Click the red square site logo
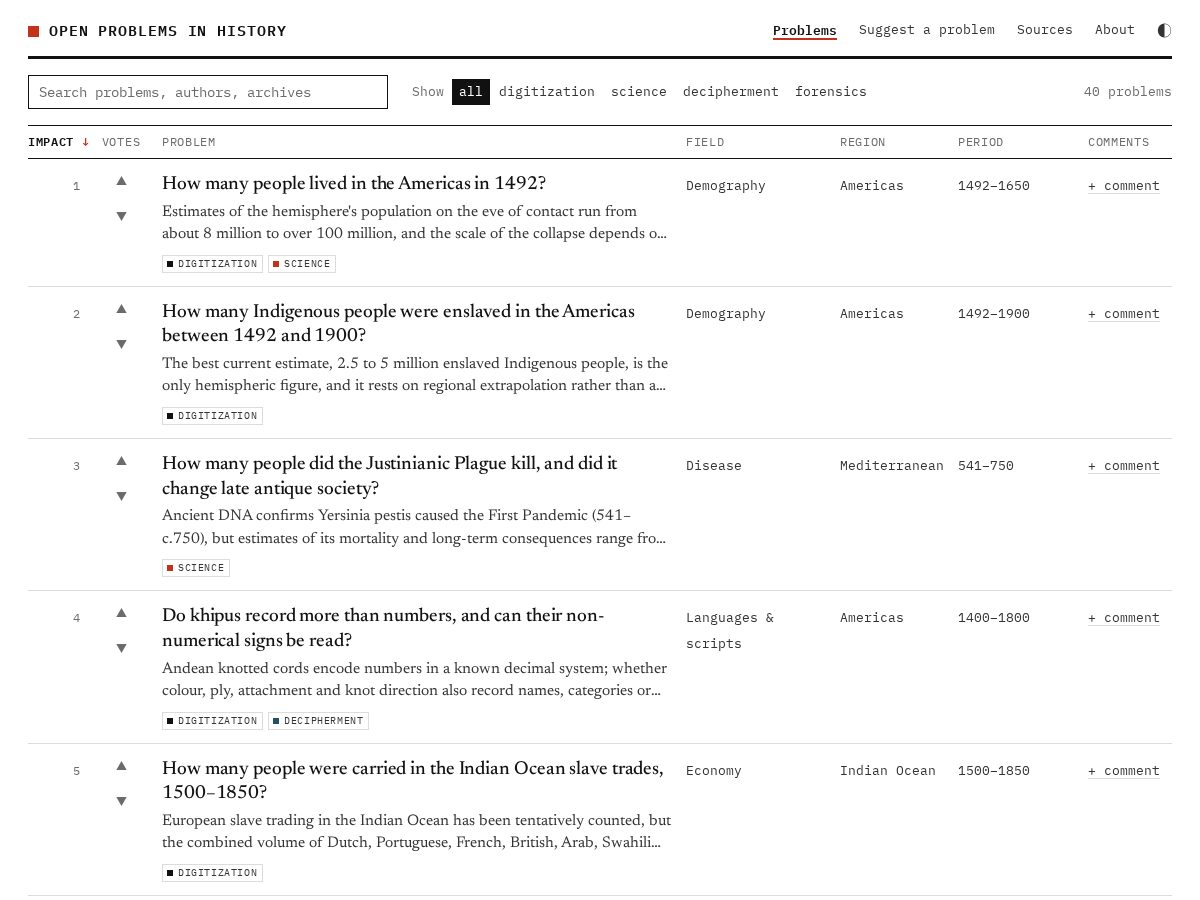 33,31
